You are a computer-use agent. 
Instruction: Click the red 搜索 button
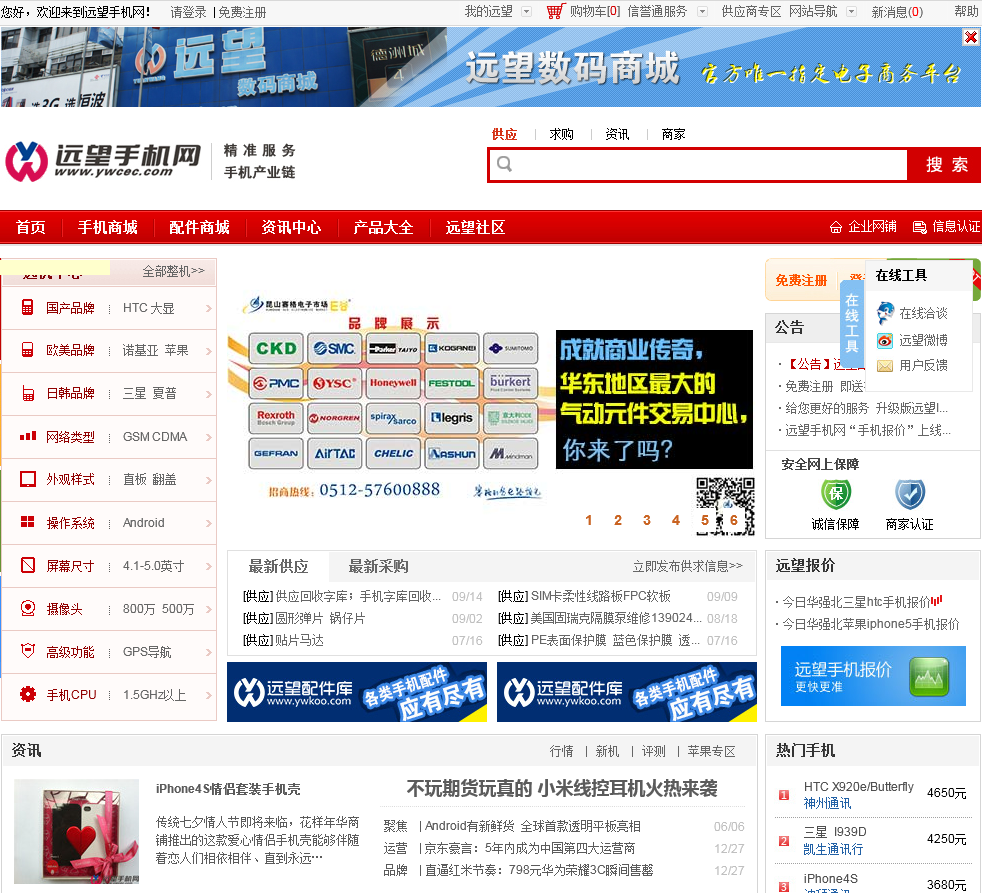coord(946,165)
